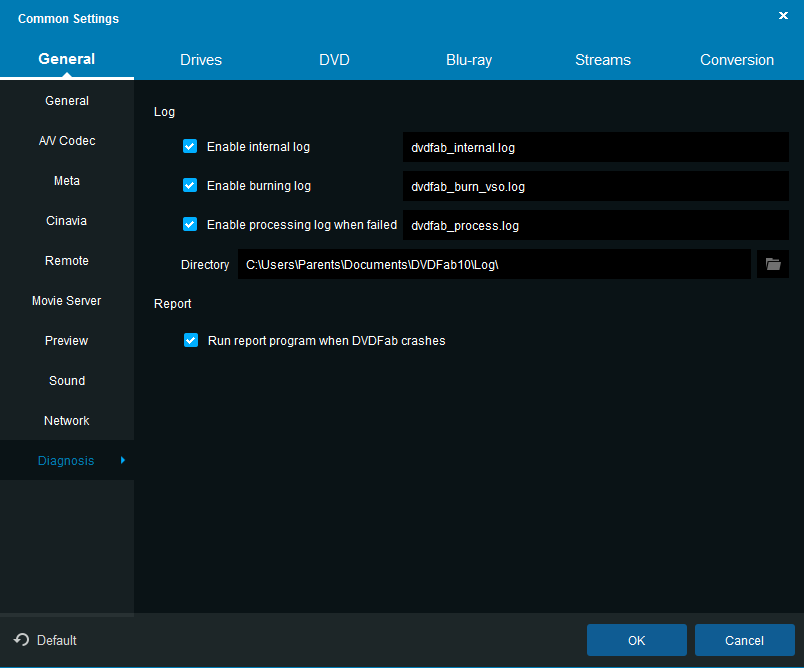804x668 pixels.
Task: Switch to the Drives tab
Action: (x=201, y=60)
